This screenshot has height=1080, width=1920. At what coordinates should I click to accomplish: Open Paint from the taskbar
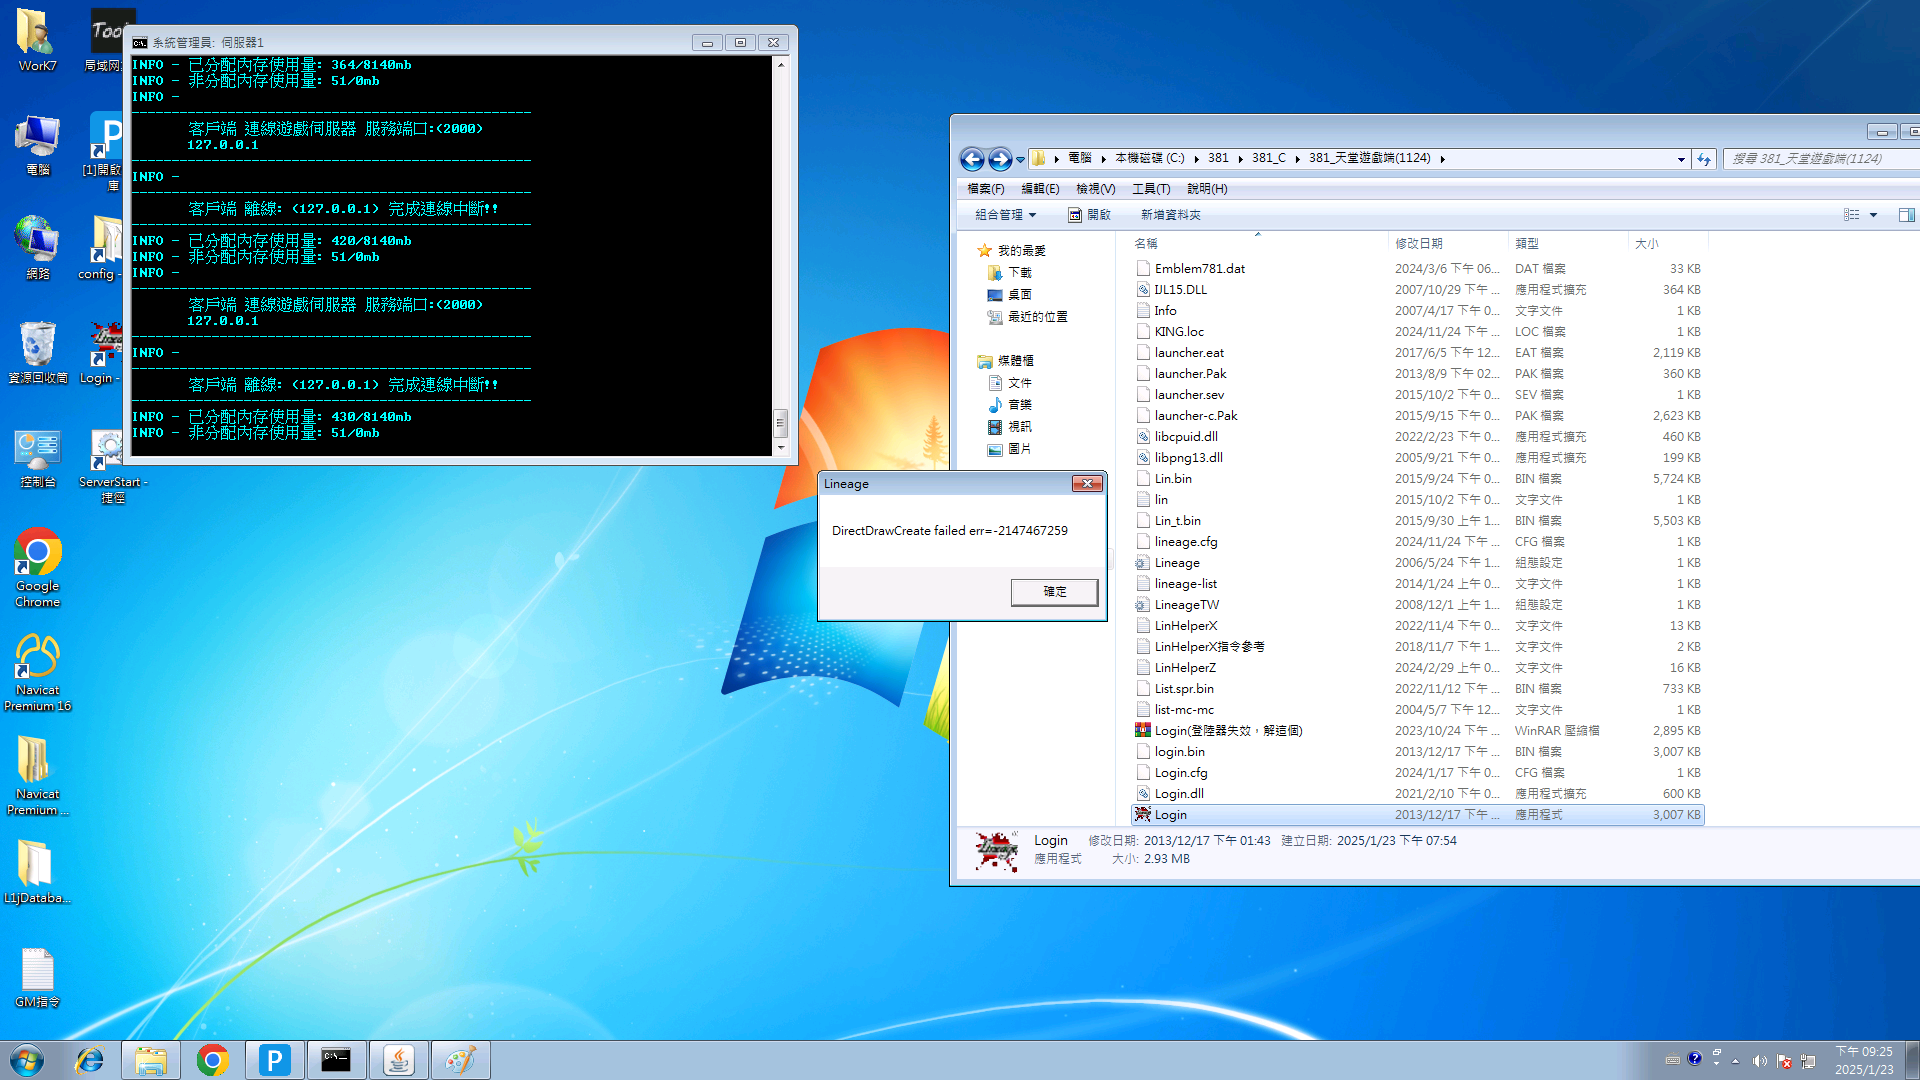click(460, 1060)
